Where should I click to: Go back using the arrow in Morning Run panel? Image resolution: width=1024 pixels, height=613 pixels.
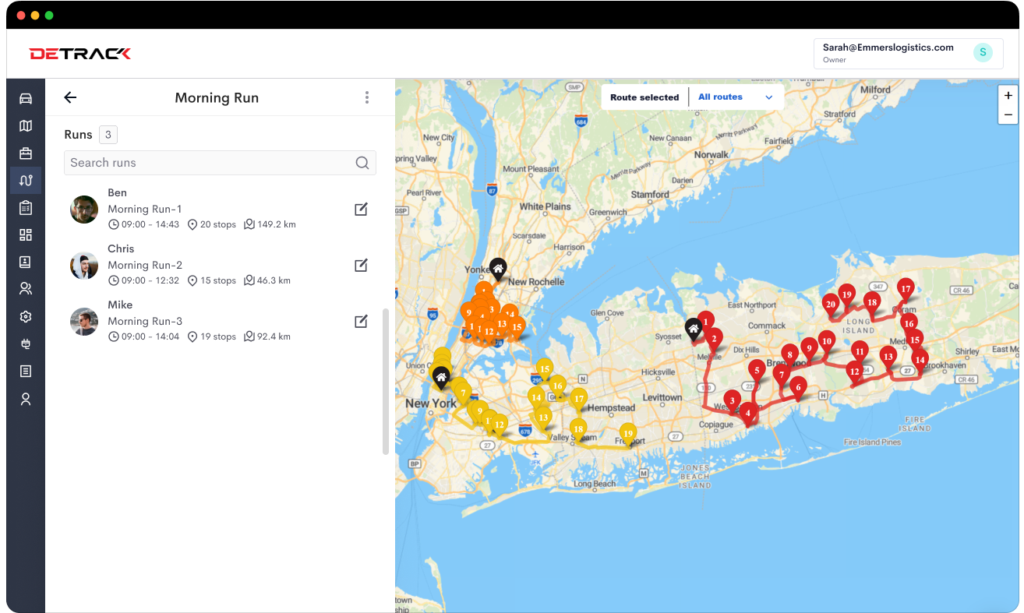pos(69,97)
